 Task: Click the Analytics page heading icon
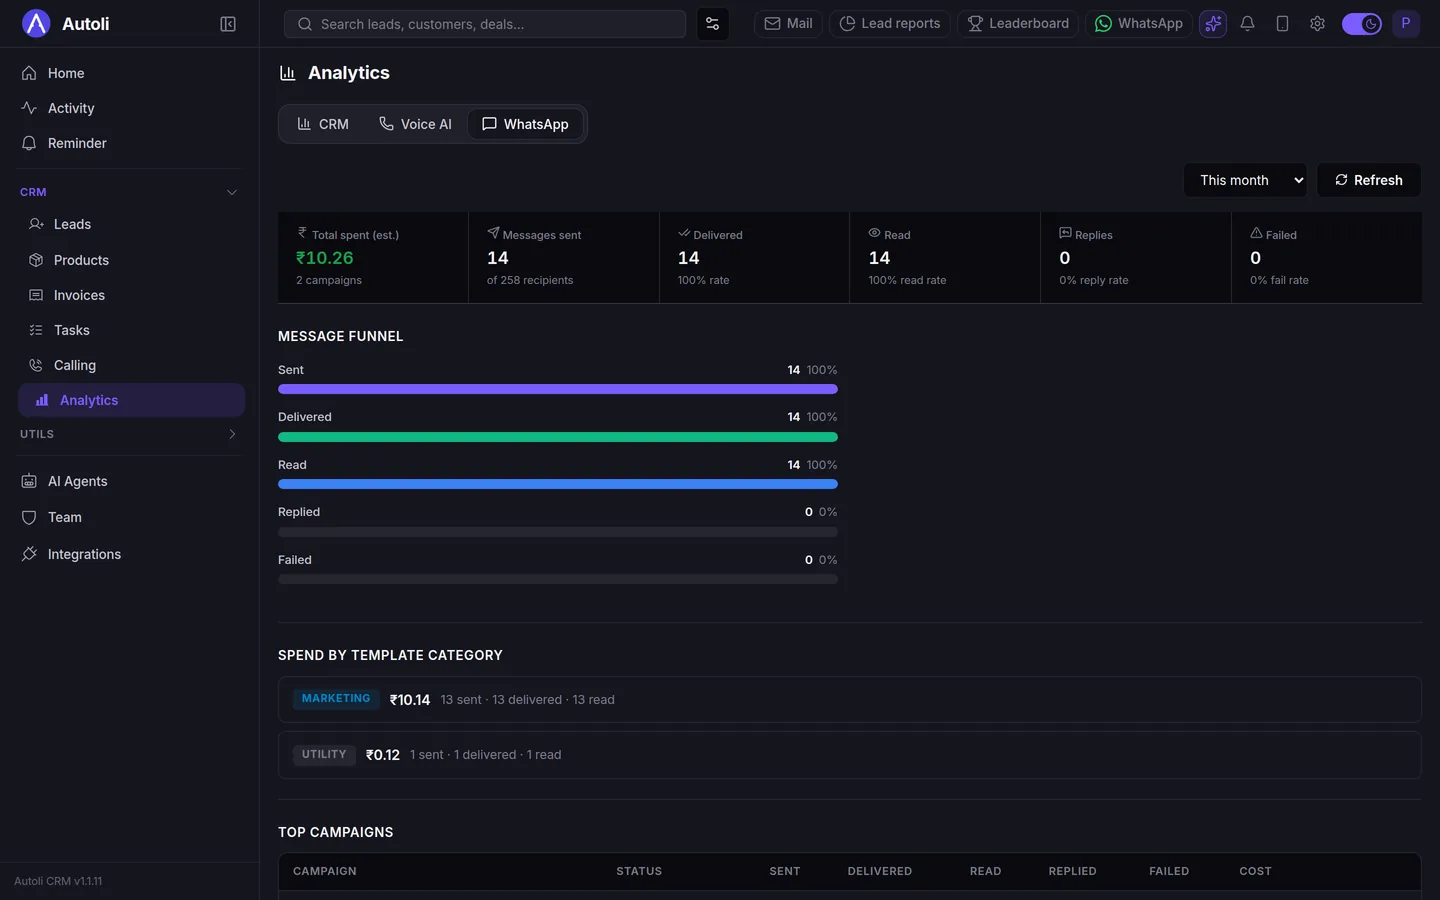pos(288,73)
